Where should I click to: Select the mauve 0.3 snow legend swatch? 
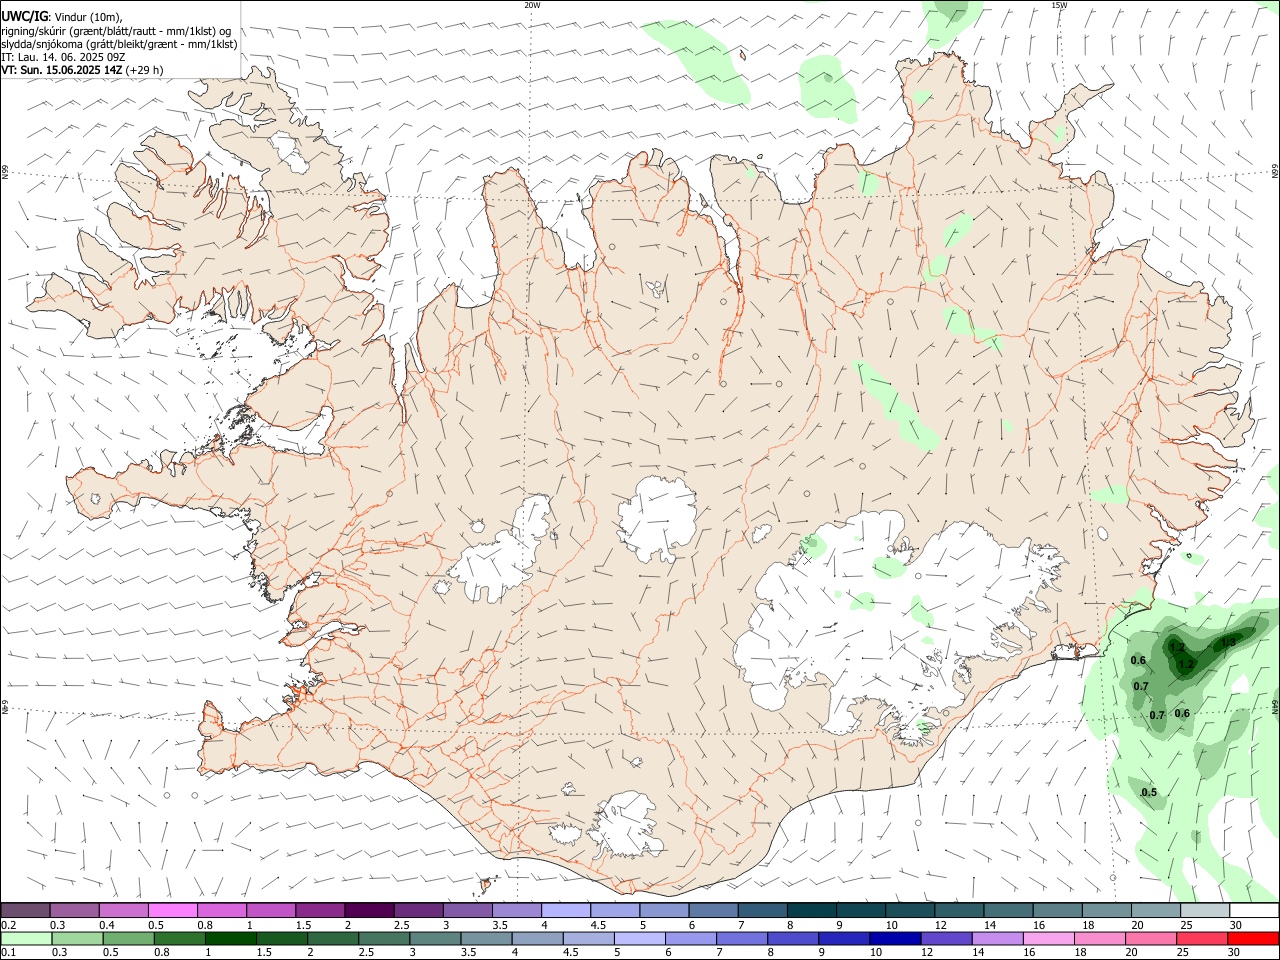click(74, 910)
